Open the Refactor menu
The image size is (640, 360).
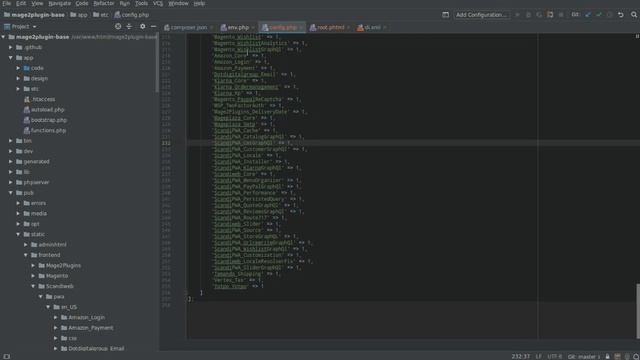[x=104, y=3]
